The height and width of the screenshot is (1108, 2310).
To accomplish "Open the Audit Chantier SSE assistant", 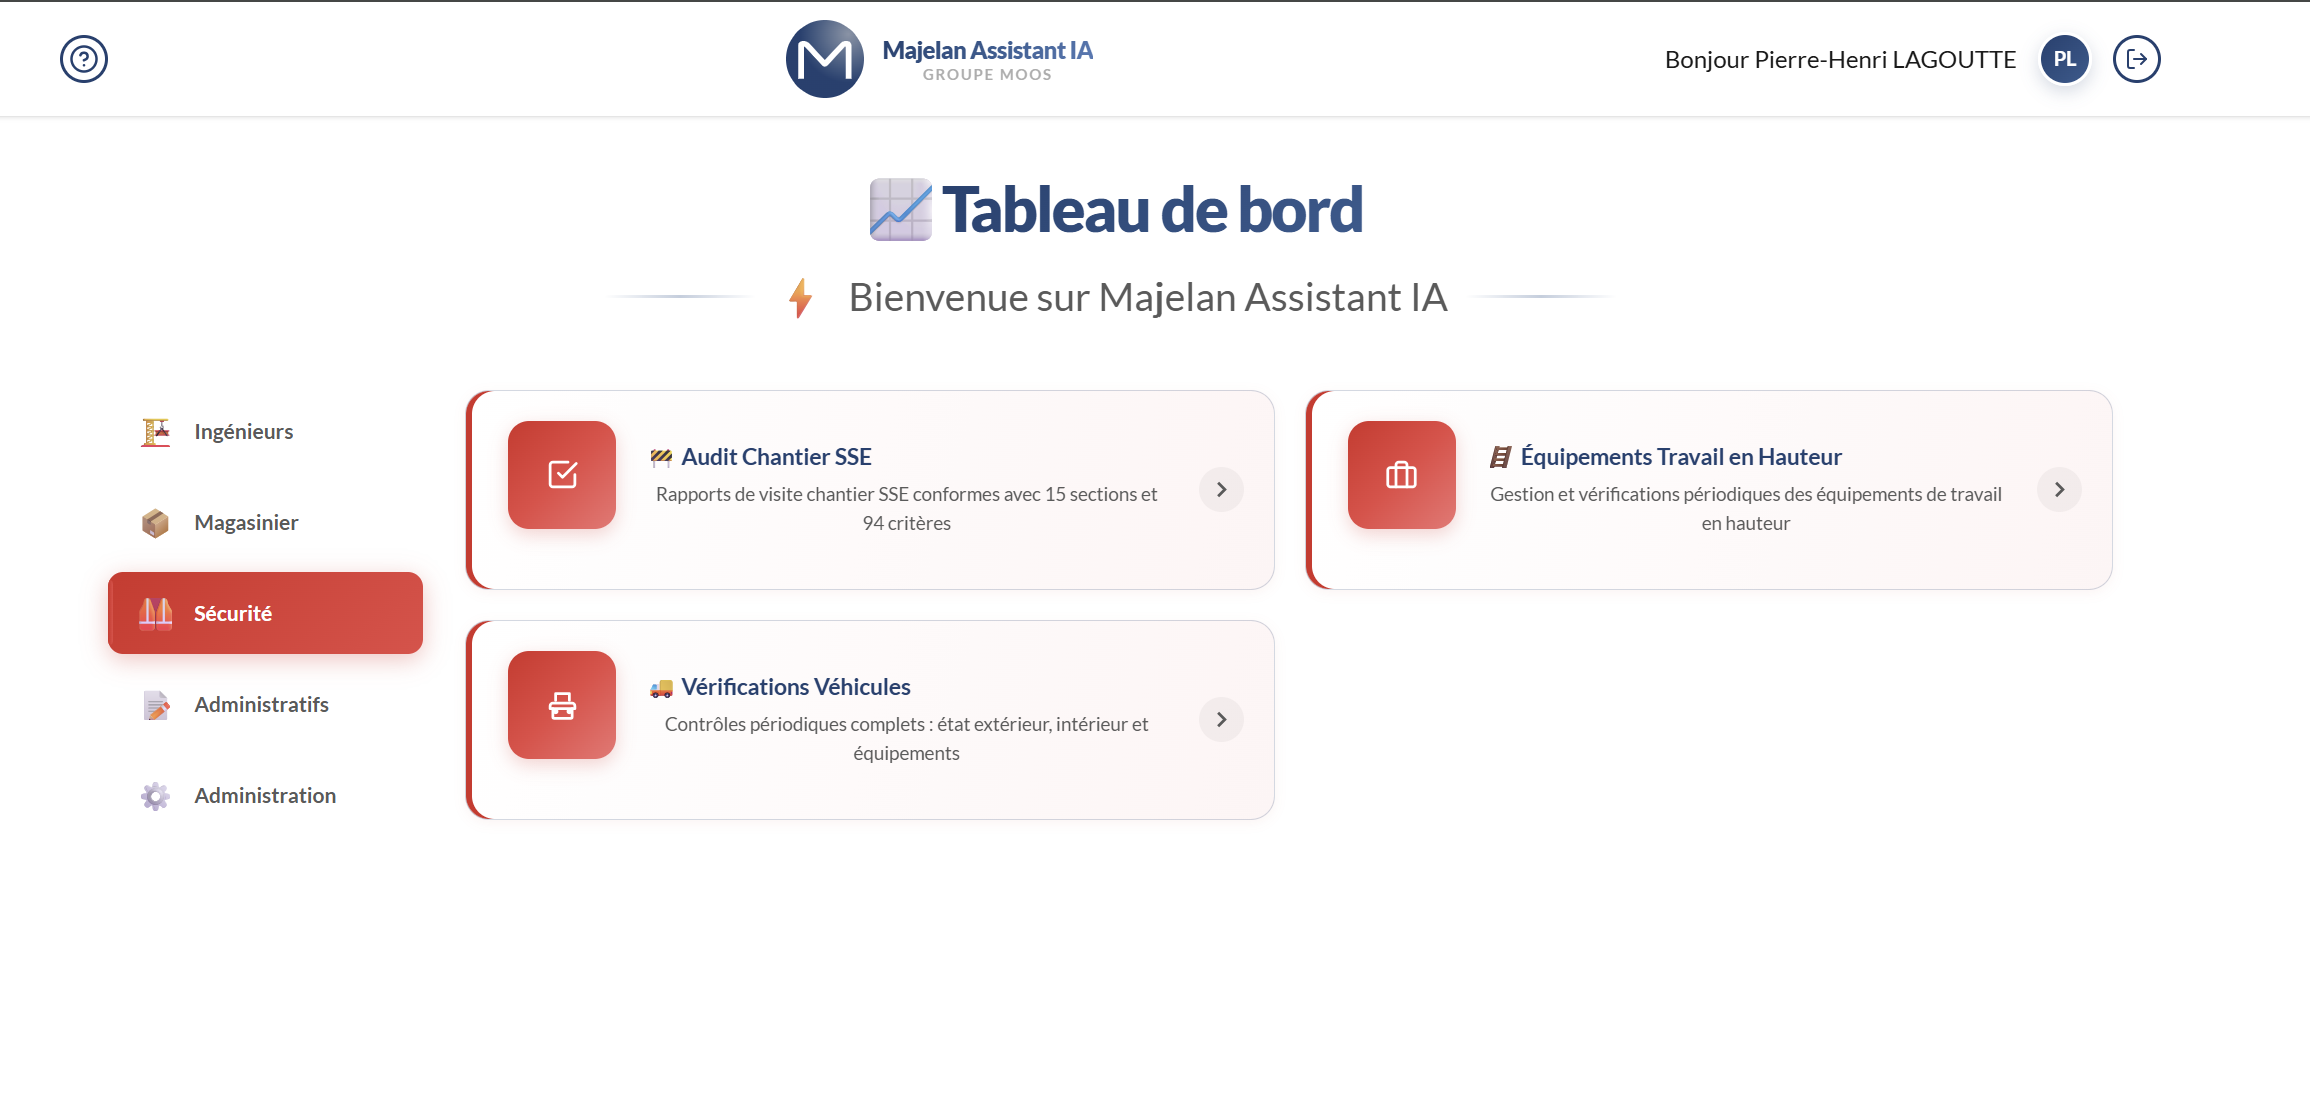I will click(x=775, y=456).
